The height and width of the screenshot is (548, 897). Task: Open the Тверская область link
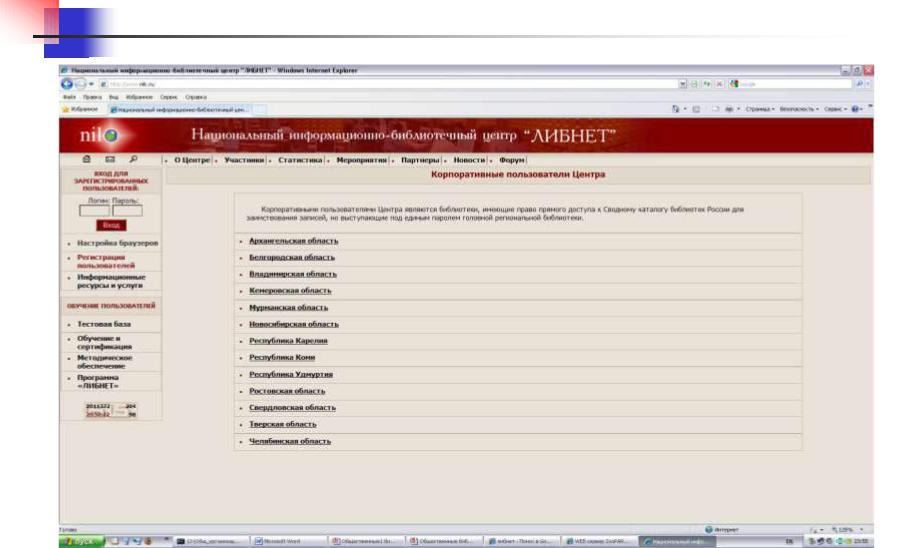[283, 424]
